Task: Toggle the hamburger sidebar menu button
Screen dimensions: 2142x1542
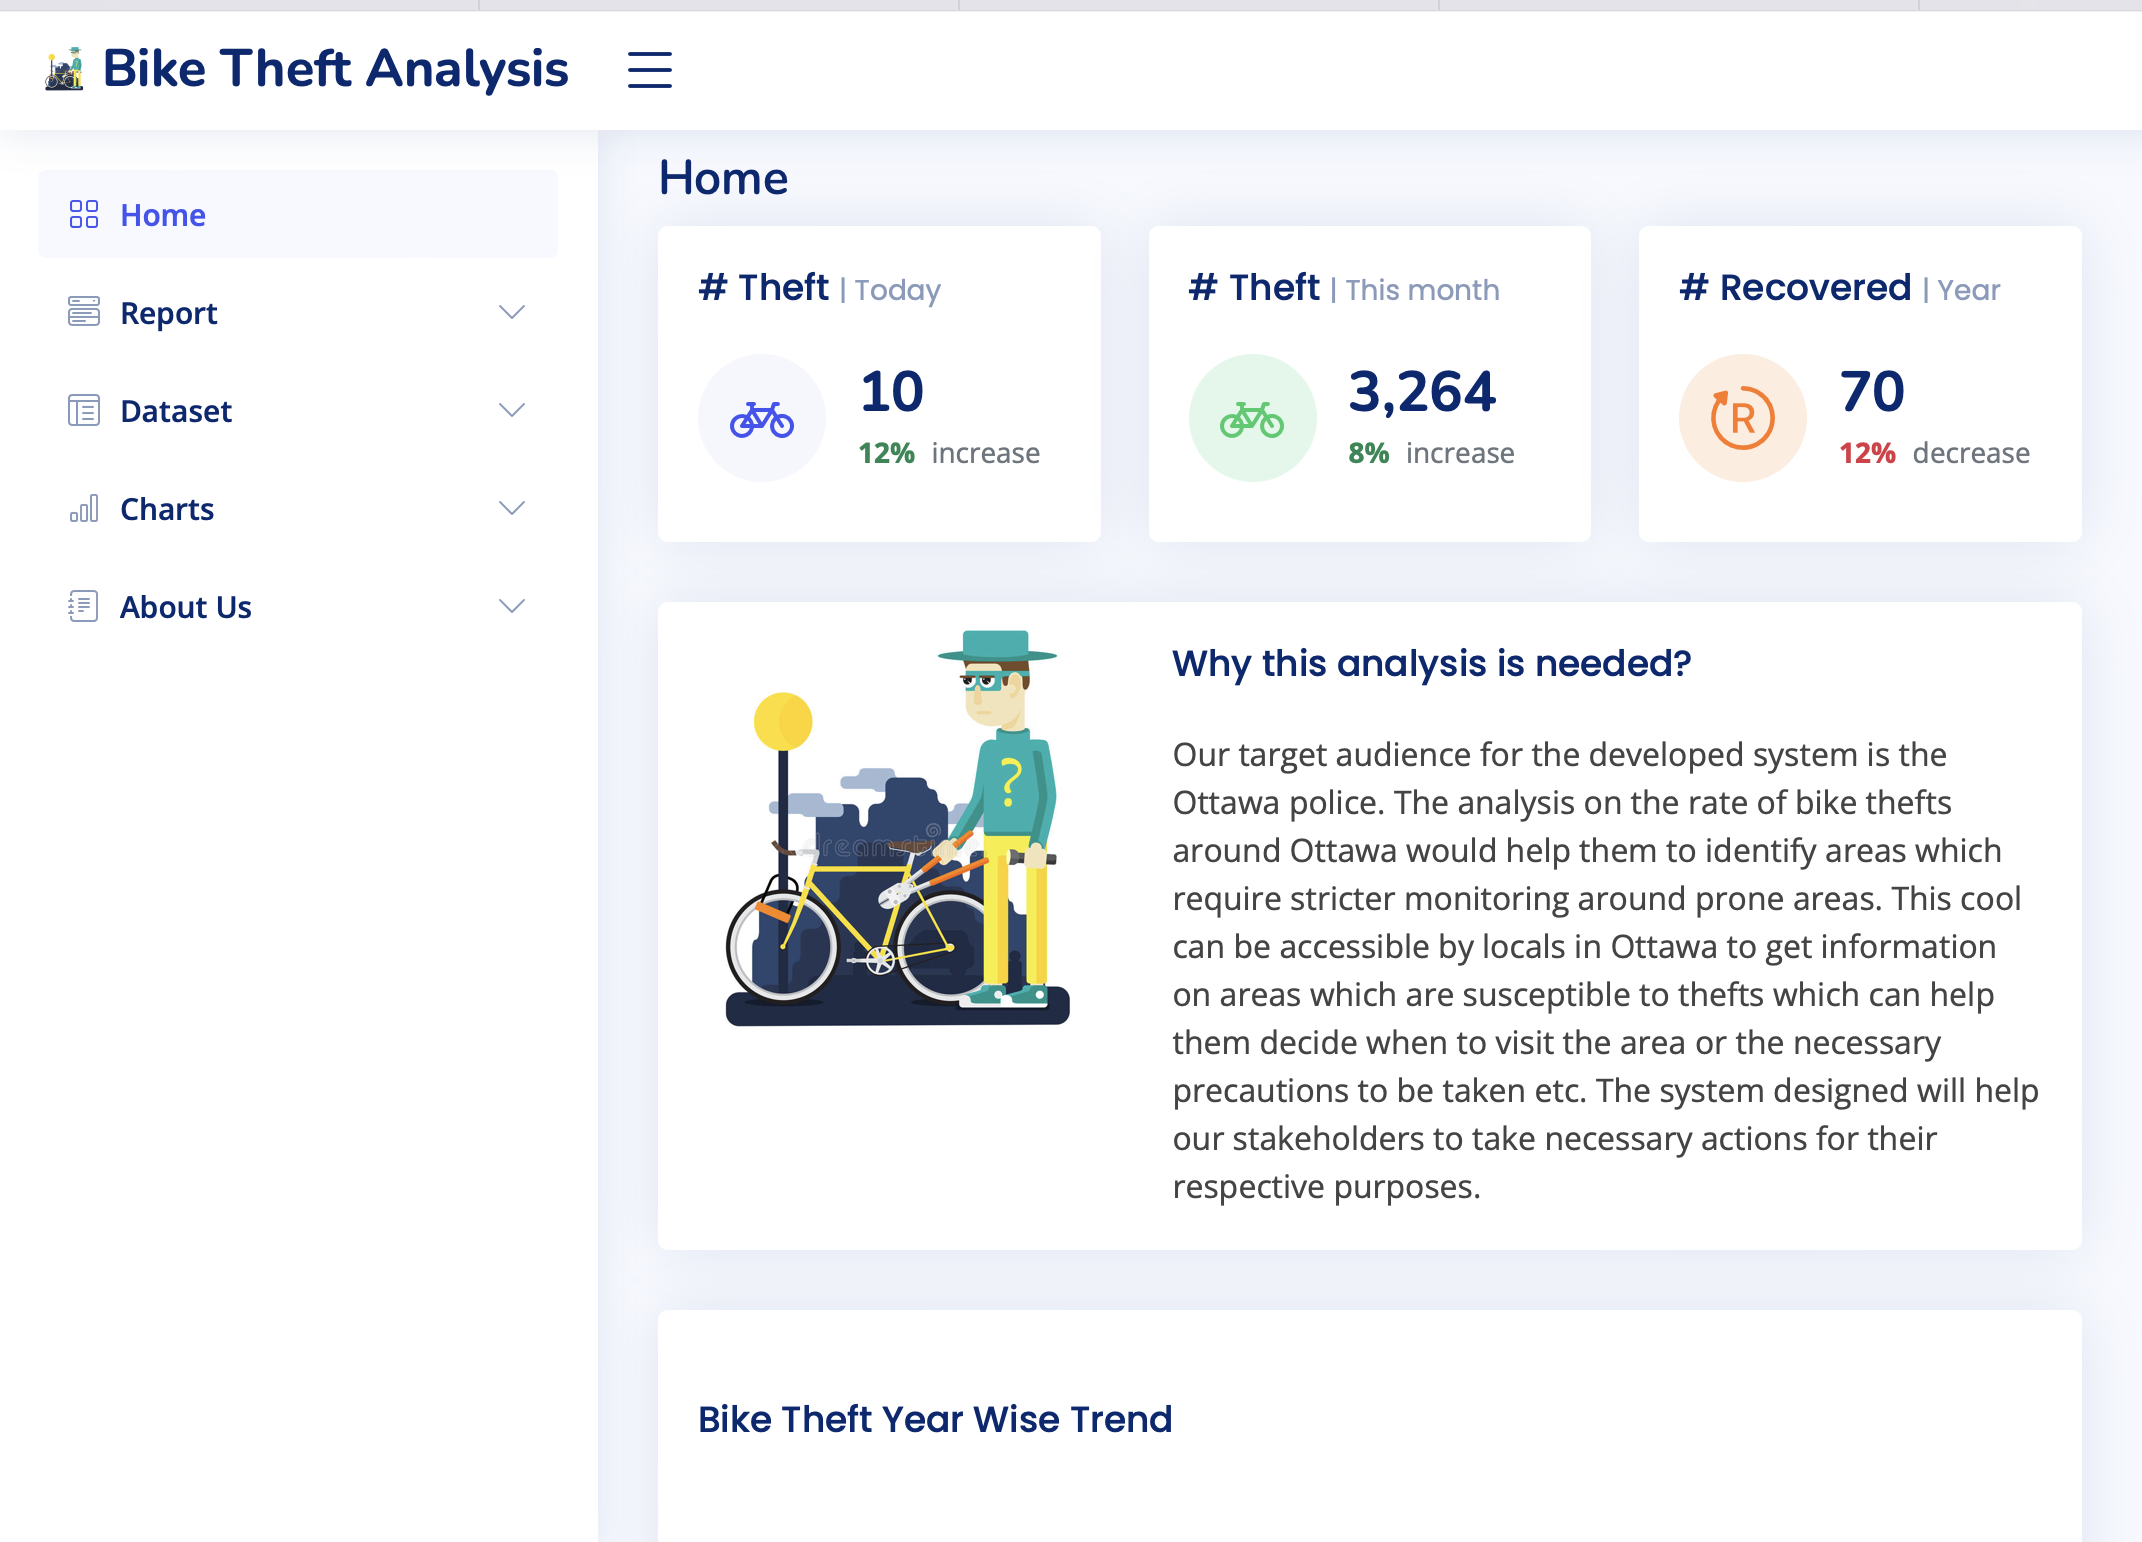Action: click(649, 70)
